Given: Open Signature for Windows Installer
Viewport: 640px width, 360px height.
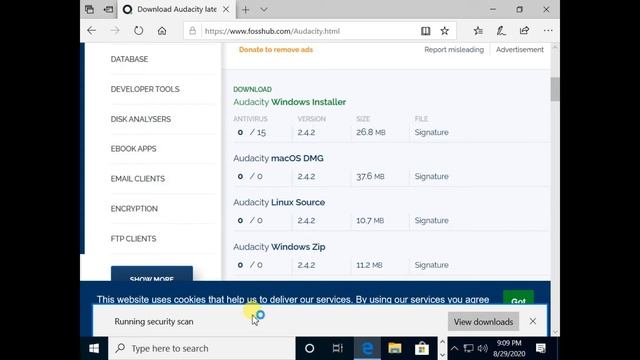Looking at the screenshot, I should pos(431,132).
